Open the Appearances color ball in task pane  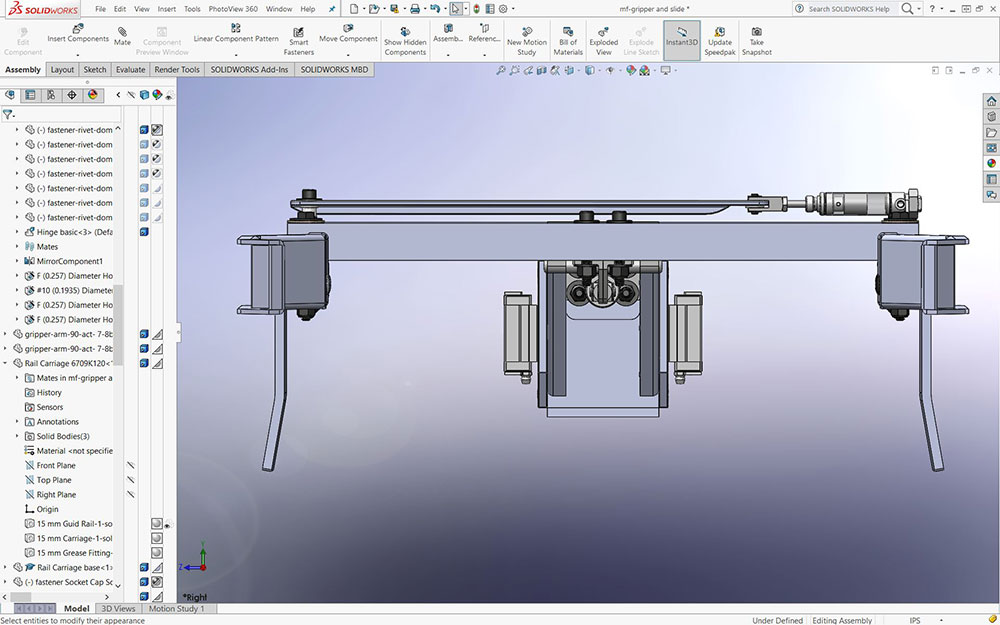(991, 163)
